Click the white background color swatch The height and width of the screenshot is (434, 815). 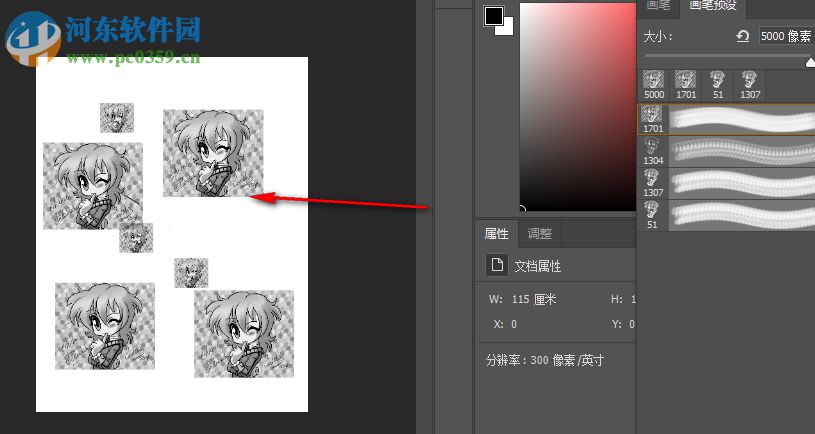(507, 28)
